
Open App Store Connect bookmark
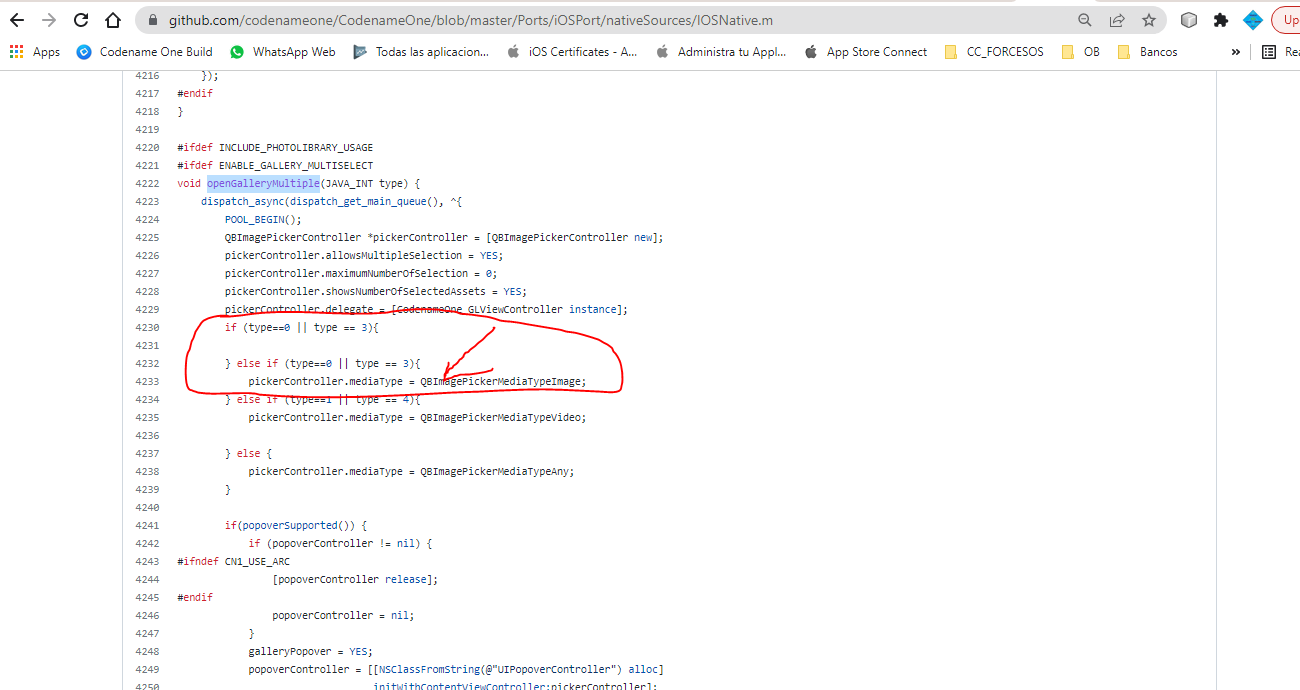coord(866,52)
